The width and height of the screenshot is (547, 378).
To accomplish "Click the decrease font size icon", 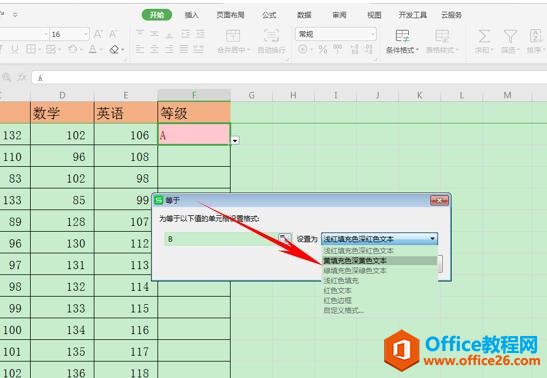I will (113, 34).
